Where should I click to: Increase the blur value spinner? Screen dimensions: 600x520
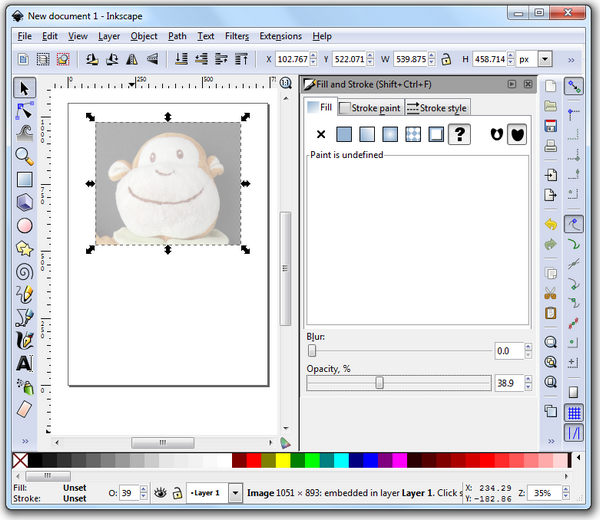tap(528, 347)
